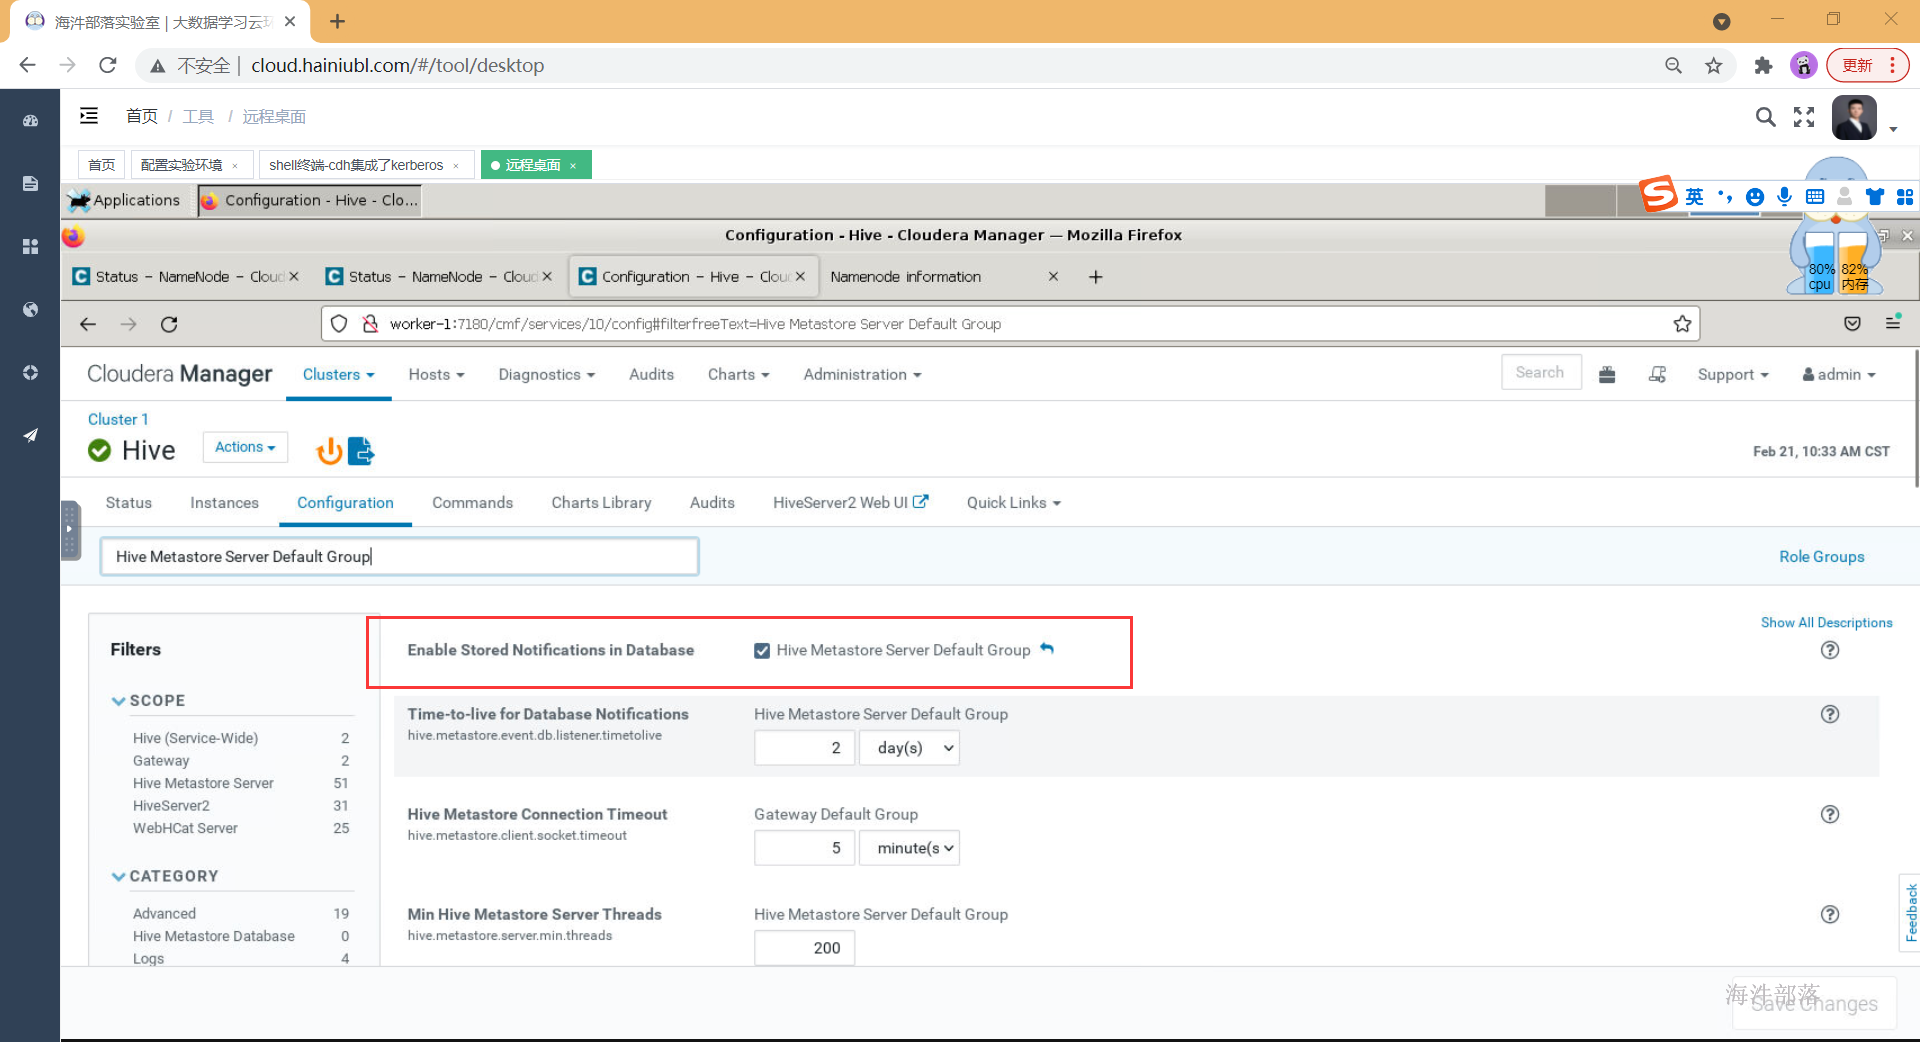The height and width of the screenshot is (1042, 1920).
Task: Open the dashboard icon in left sidebar
Action: click(30, 120)
